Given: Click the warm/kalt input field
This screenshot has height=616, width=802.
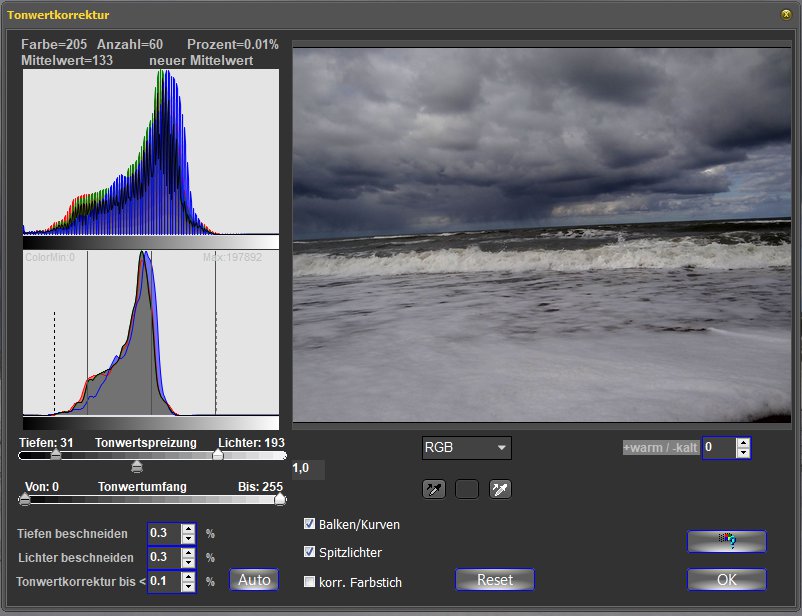Looking at the screenshot, I should 718,448.
